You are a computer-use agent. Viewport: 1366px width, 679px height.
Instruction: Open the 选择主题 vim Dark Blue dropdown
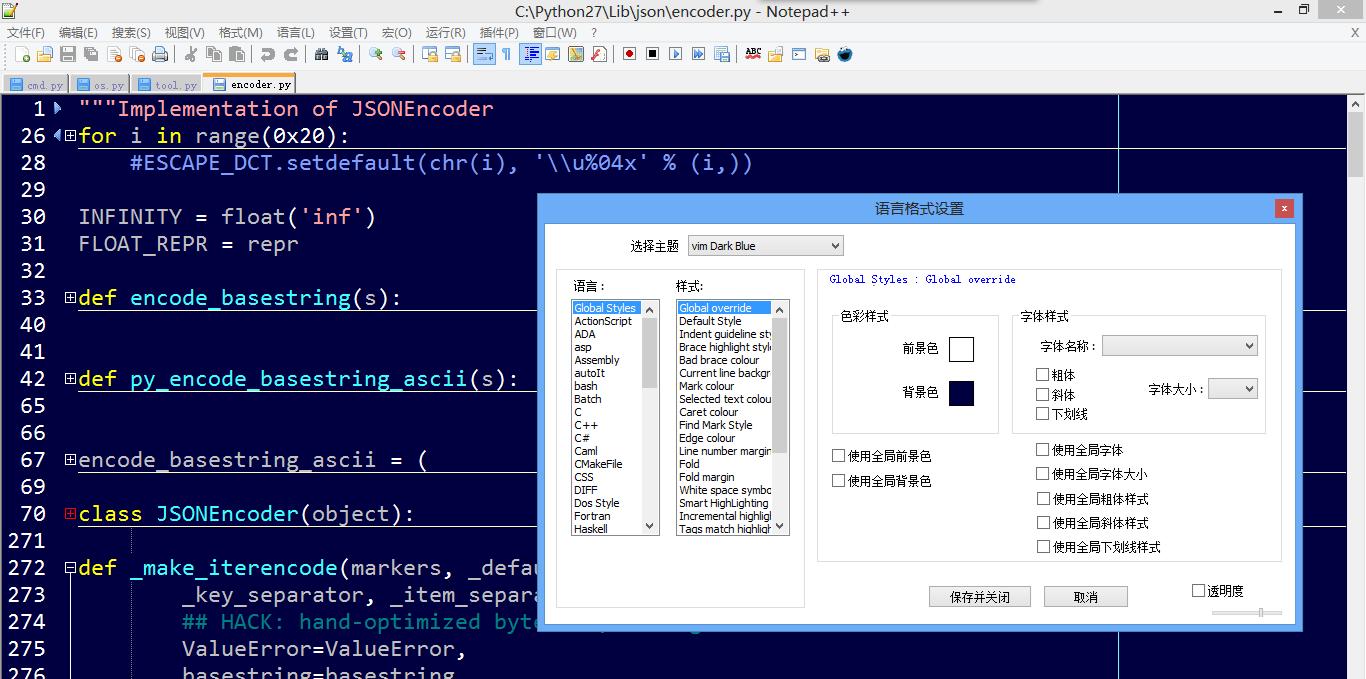click(x=765, y=246)
